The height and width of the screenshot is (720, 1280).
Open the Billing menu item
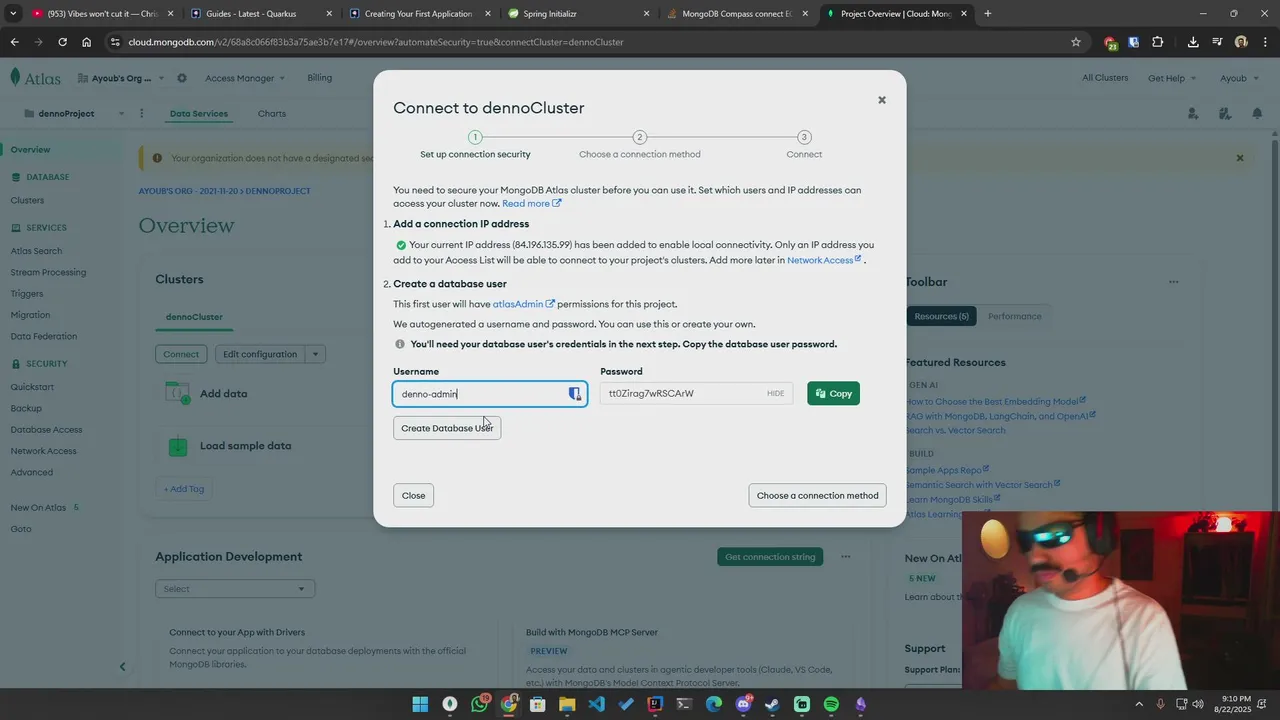click(x=320, y=78)
